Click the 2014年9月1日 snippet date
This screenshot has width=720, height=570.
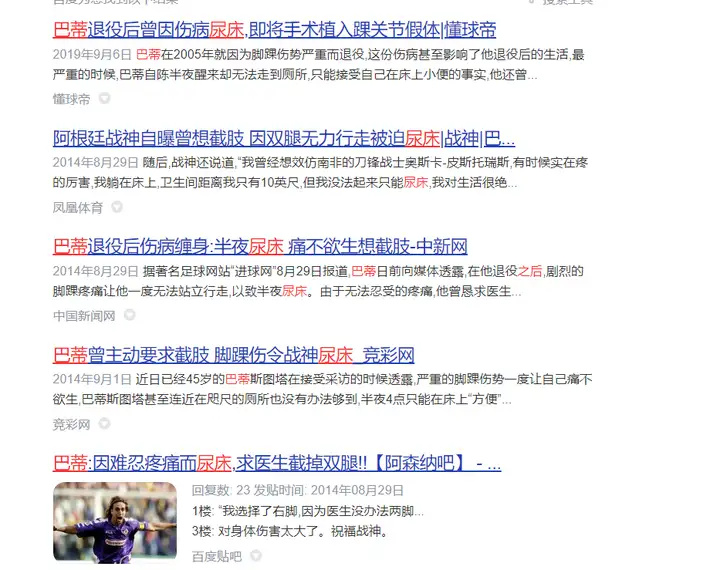coord(92,379)
